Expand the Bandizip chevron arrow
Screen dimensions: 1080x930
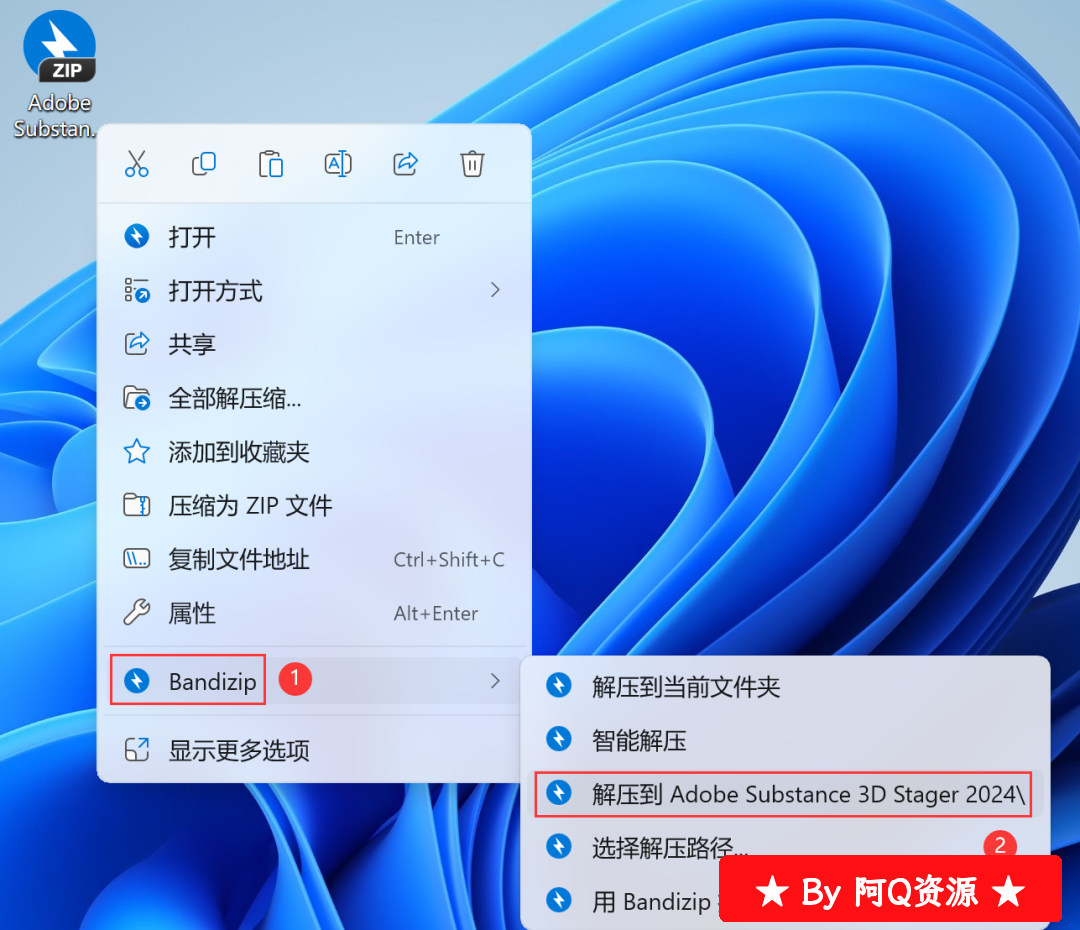point(495,681)
